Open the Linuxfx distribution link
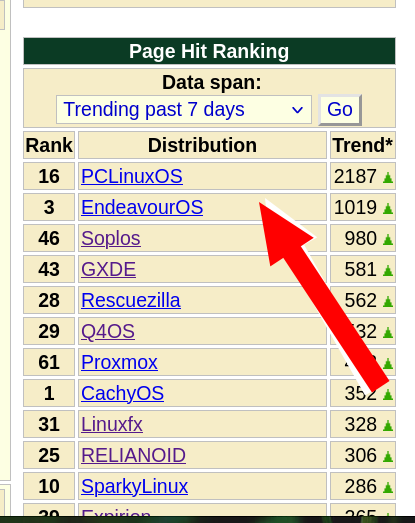 coord(112,424)
